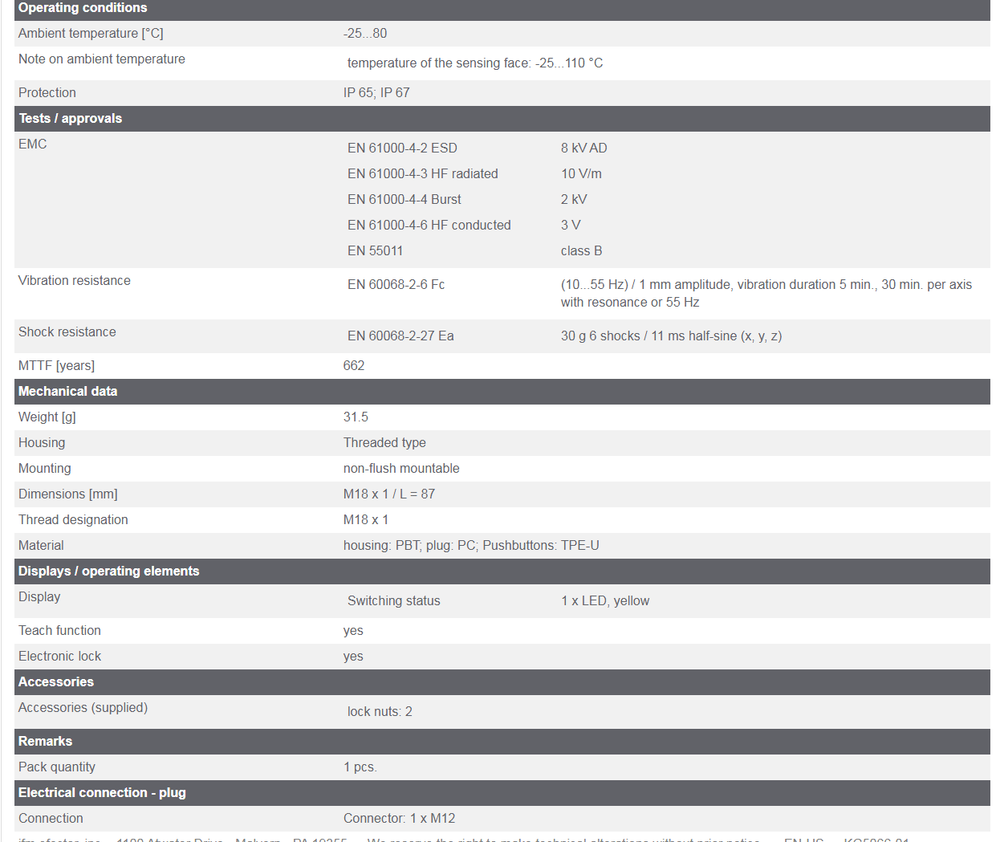Image resolution: width=1000 pixels, height=842 pixels.
Task: Select the IP 65; IP 67 protection value
Action: 376,92
